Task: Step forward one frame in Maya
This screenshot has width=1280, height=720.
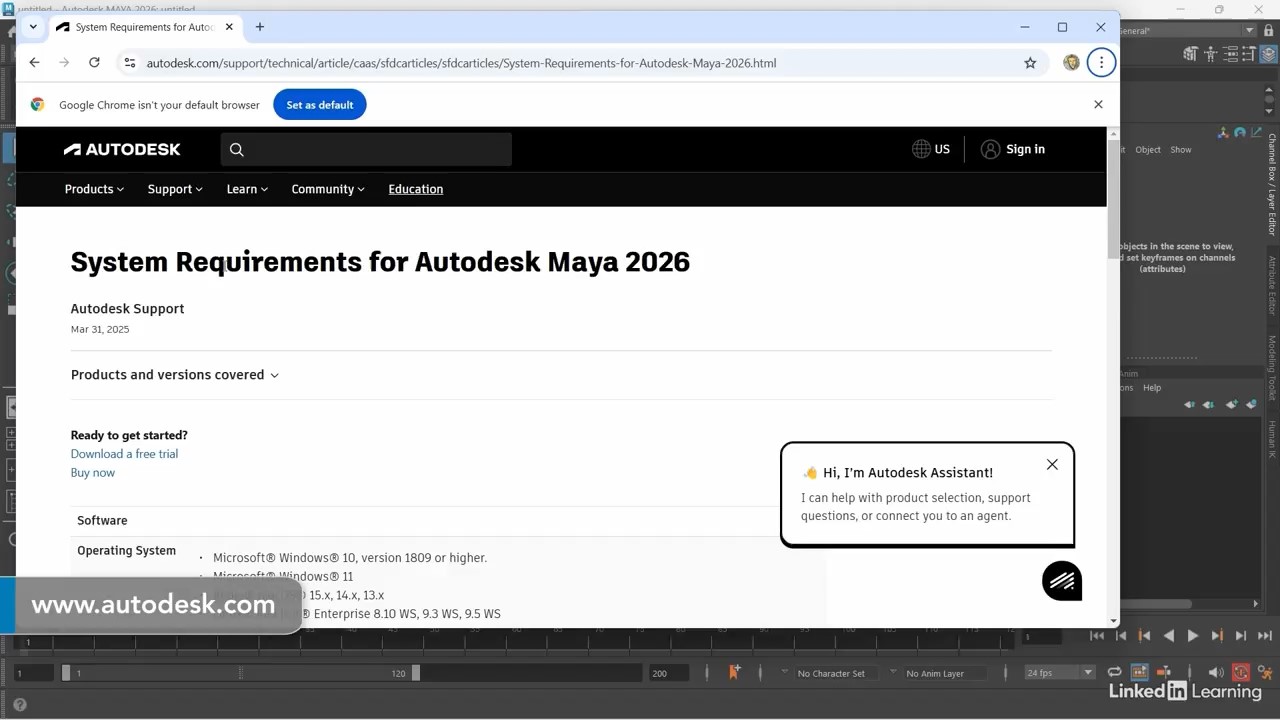Action: point(1241,636)
